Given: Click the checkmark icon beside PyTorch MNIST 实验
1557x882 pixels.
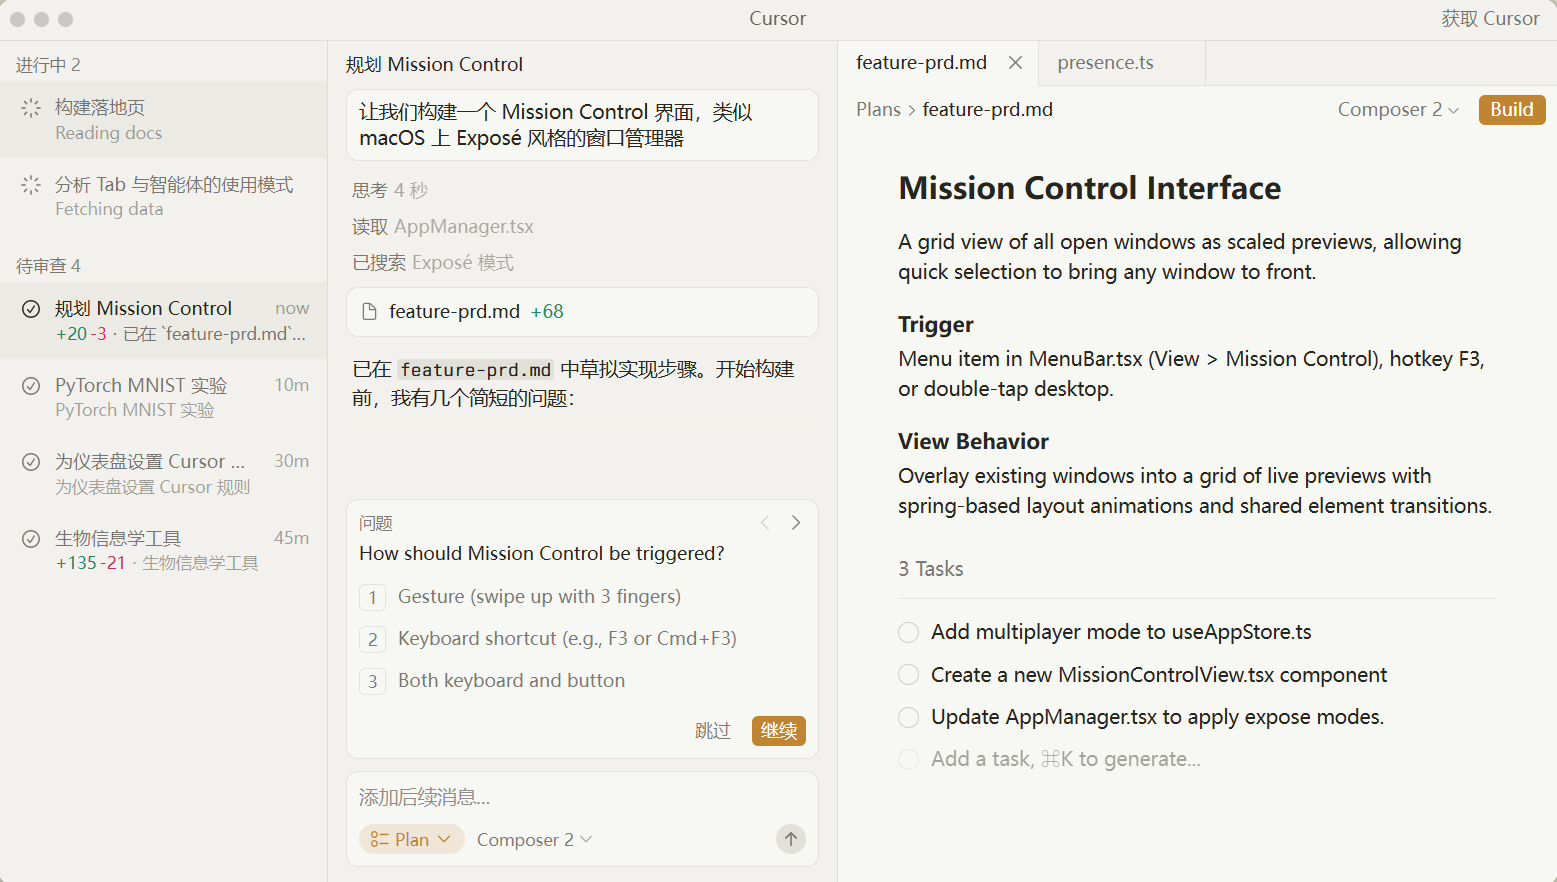Looking at the screenshot, I should click(x=31, y=386).
